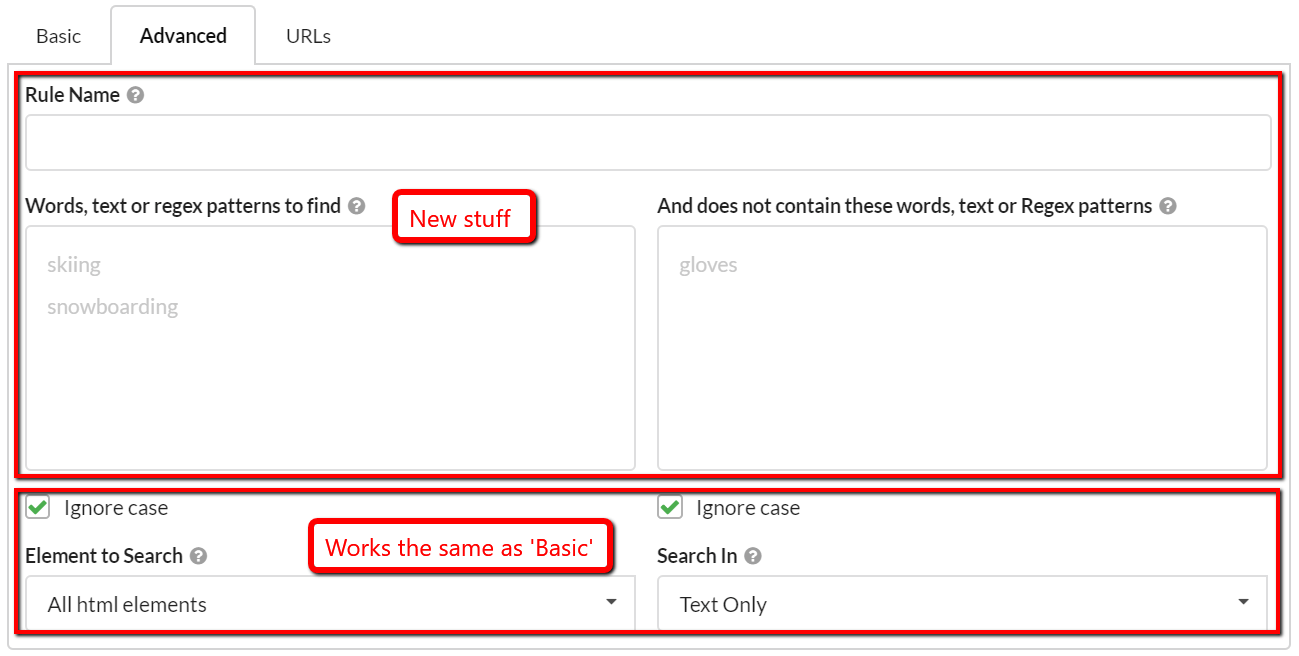This screenshot has height=656, width=1299.
Task: Open the Text Only dropdown
Action: point(962,604)
